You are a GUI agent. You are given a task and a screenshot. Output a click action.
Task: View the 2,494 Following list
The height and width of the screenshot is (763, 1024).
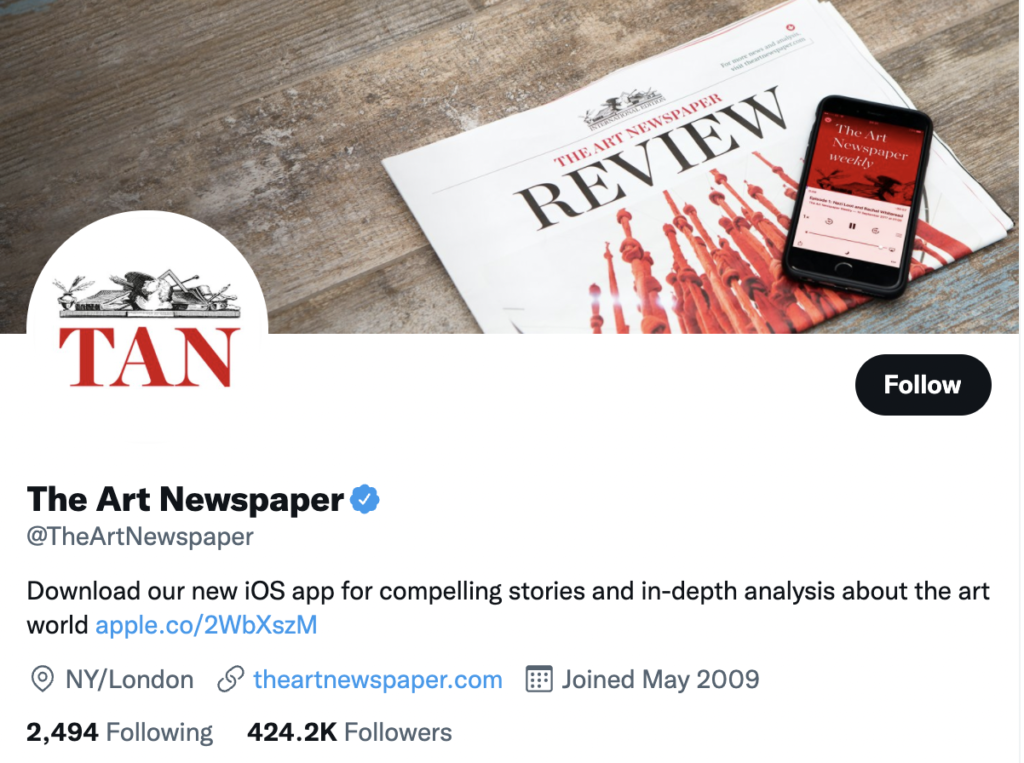[120, 732]
